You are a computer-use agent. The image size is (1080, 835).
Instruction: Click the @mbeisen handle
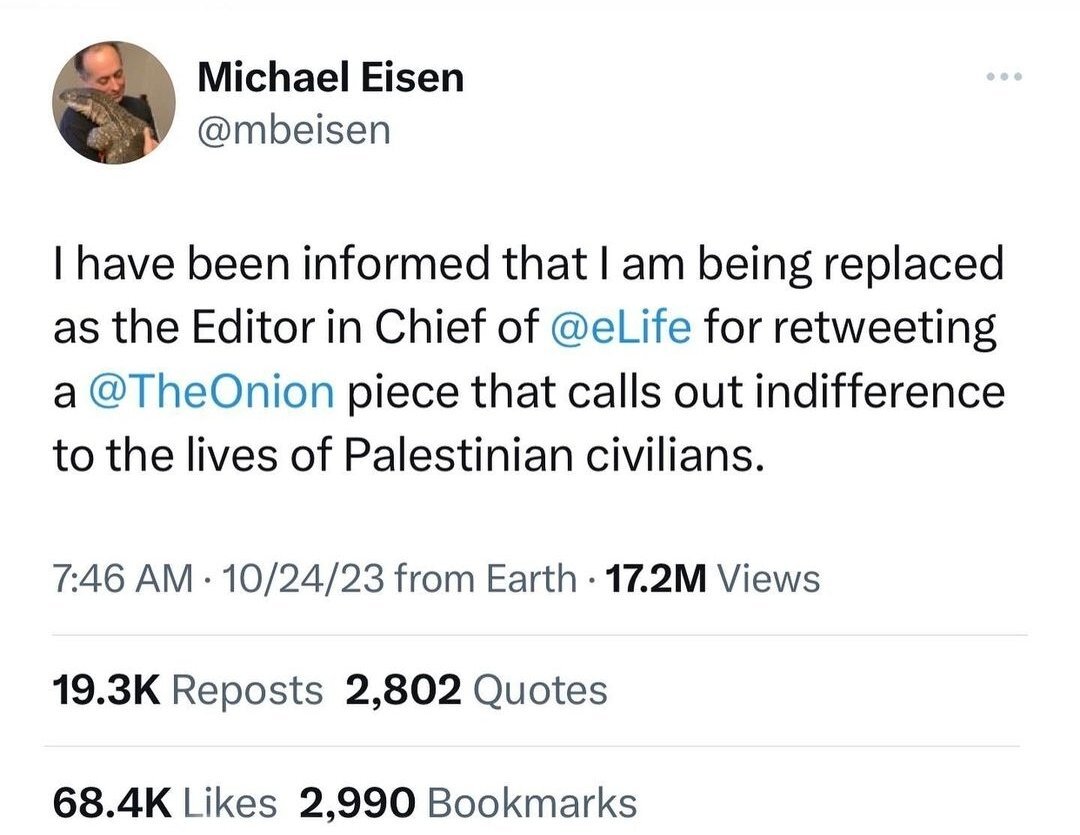tap(294, 129)
